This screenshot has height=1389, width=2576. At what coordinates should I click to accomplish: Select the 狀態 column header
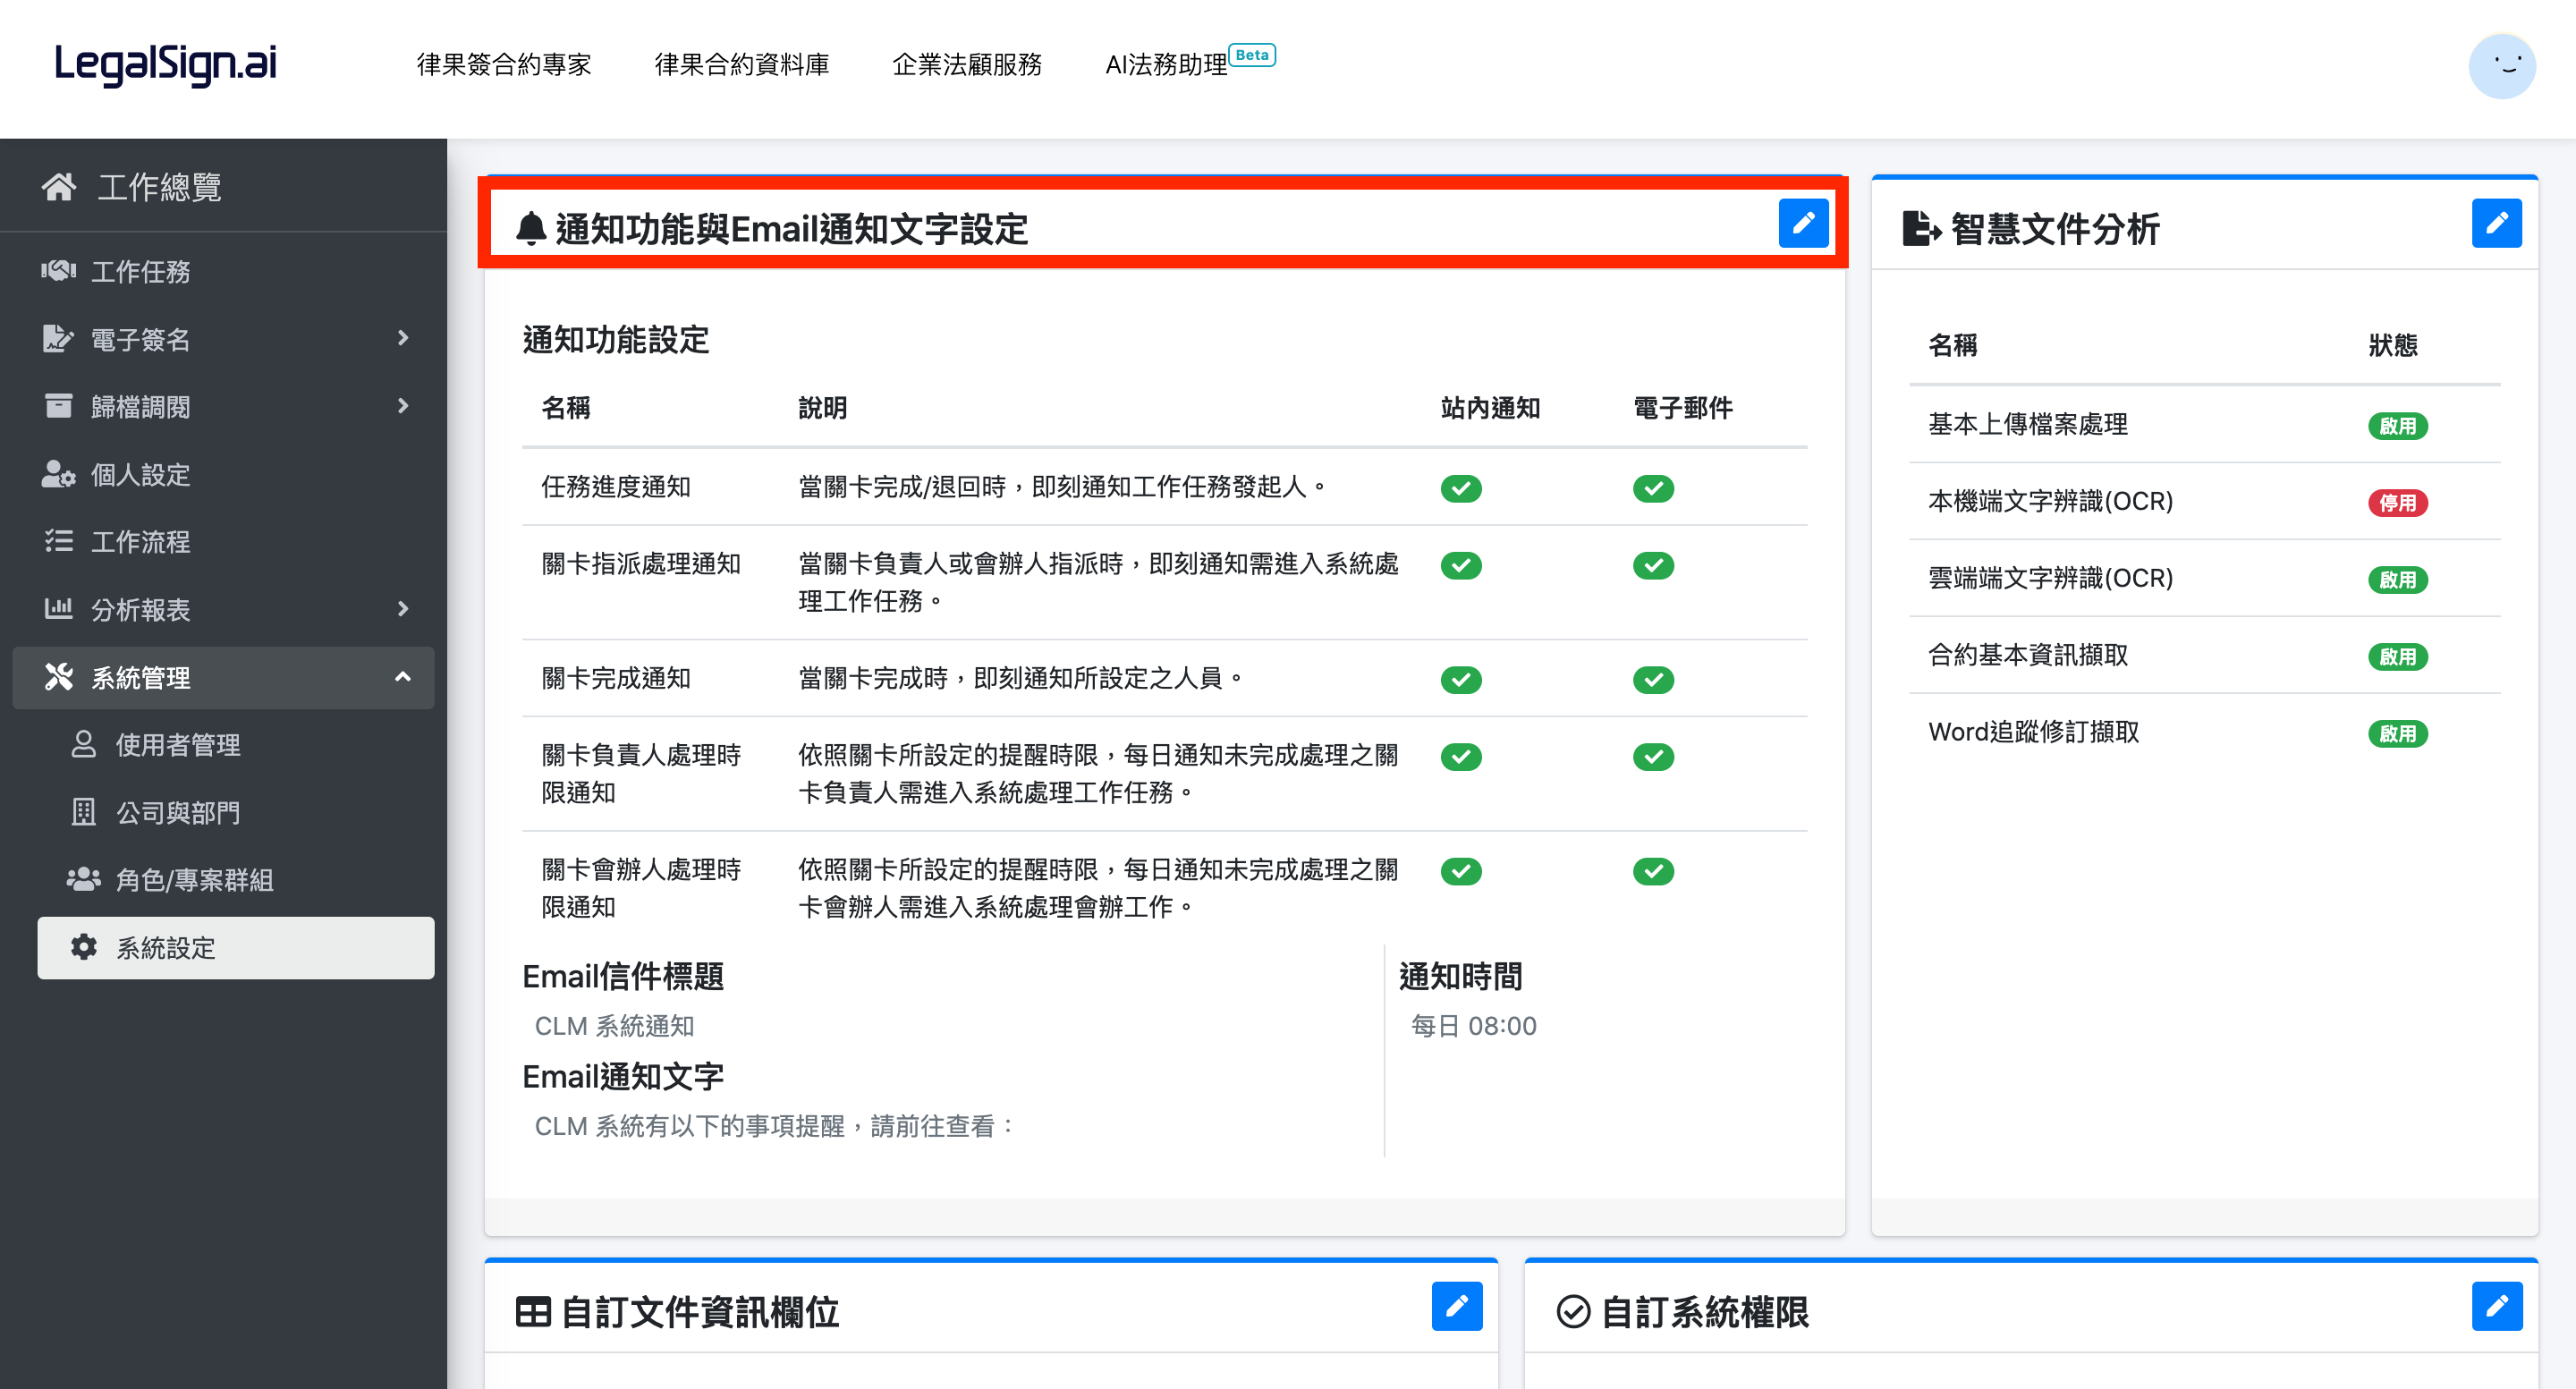pyautogui.click(x=2393, y=345)
